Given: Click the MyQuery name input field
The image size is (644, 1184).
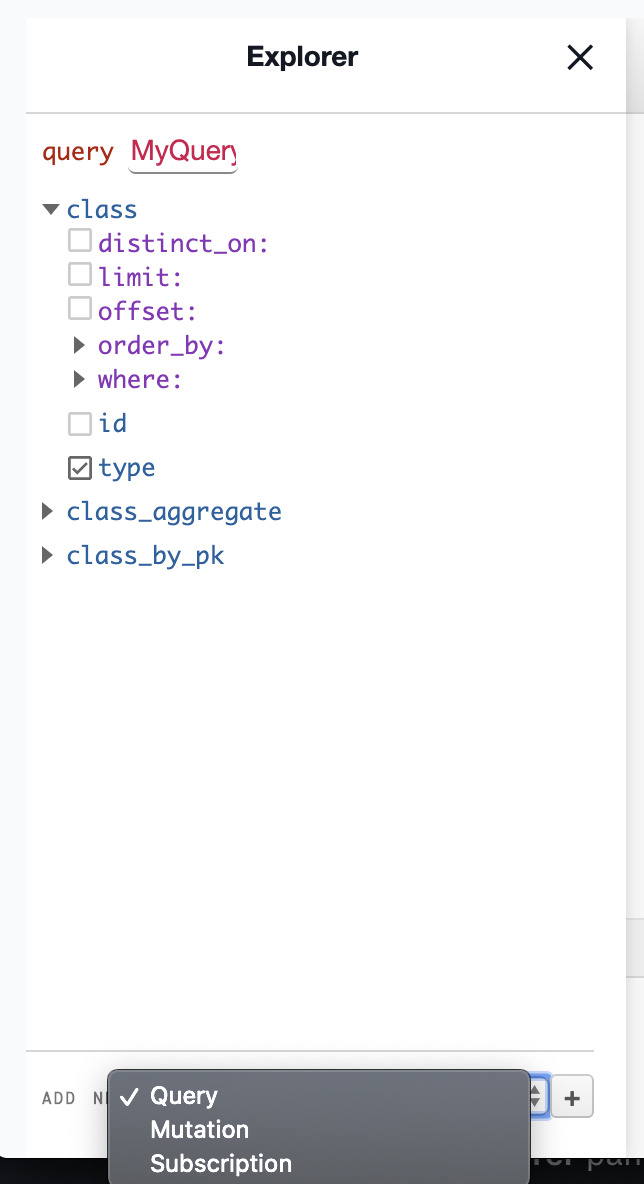Looking at the screenshot, I should point(183,152).
